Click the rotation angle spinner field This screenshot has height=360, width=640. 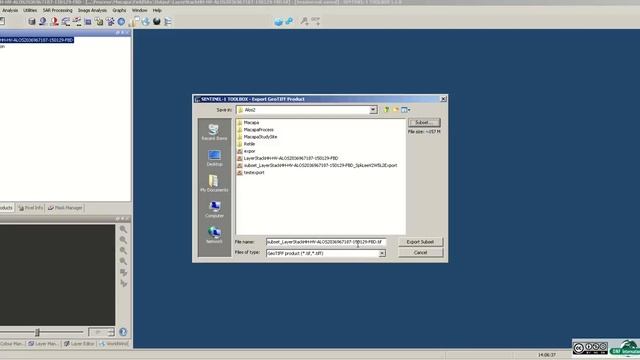[x=101, y=332]
